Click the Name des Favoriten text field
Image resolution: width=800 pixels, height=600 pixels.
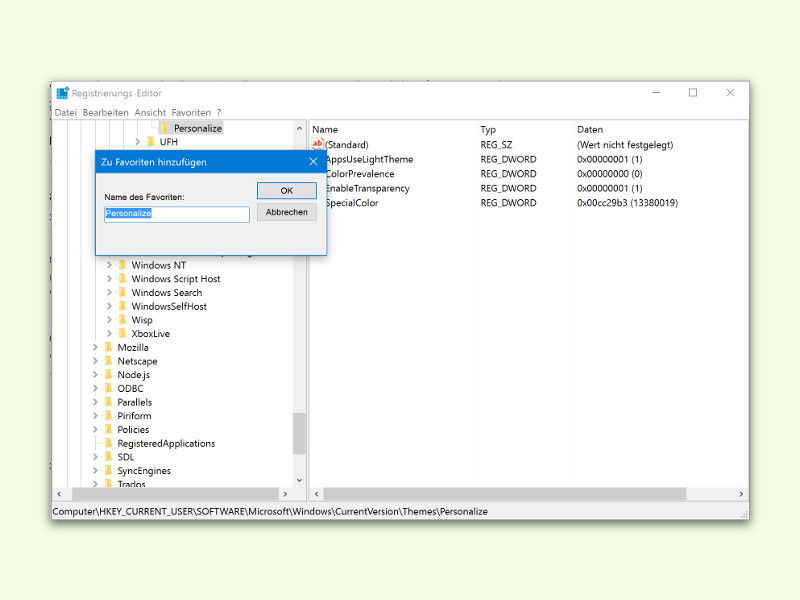tap(177, 214)
